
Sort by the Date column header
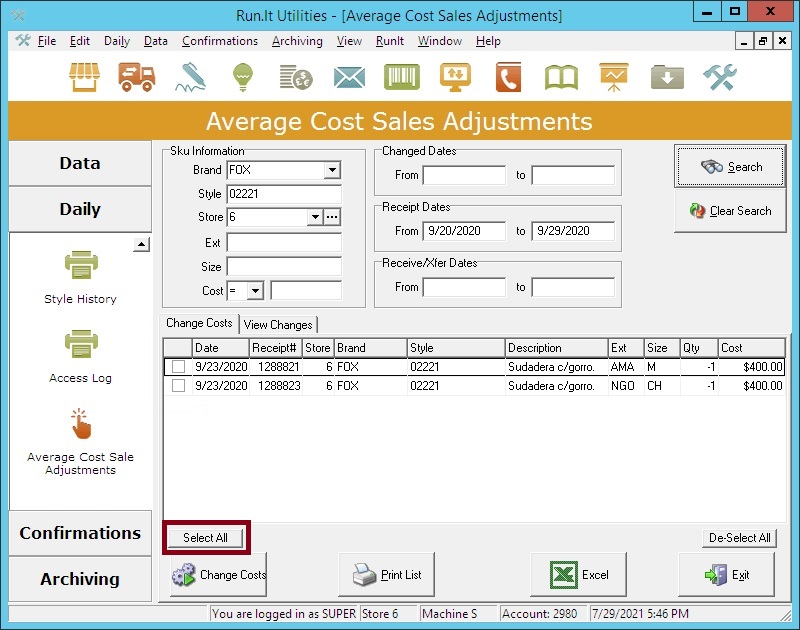click(x=220, y=348)
